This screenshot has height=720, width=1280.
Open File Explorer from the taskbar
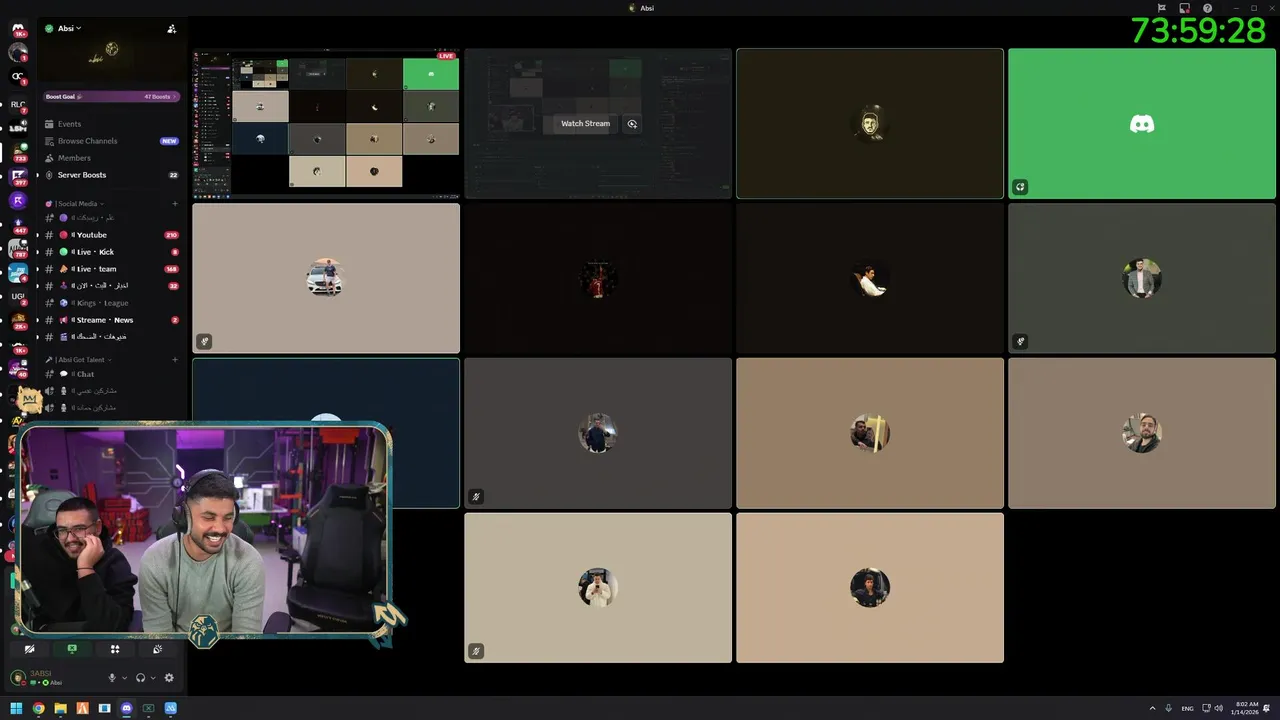coord(60,708)
